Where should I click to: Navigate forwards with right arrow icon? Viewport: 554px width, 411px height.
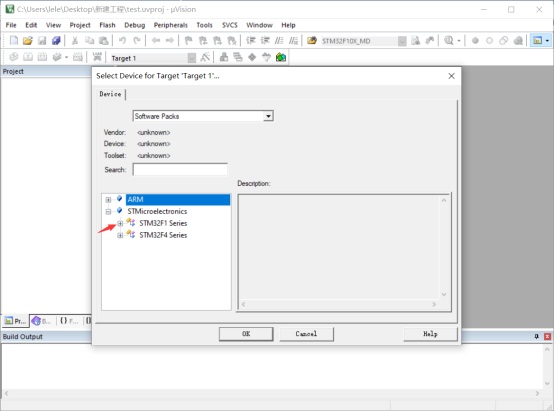tap(170, 41)
